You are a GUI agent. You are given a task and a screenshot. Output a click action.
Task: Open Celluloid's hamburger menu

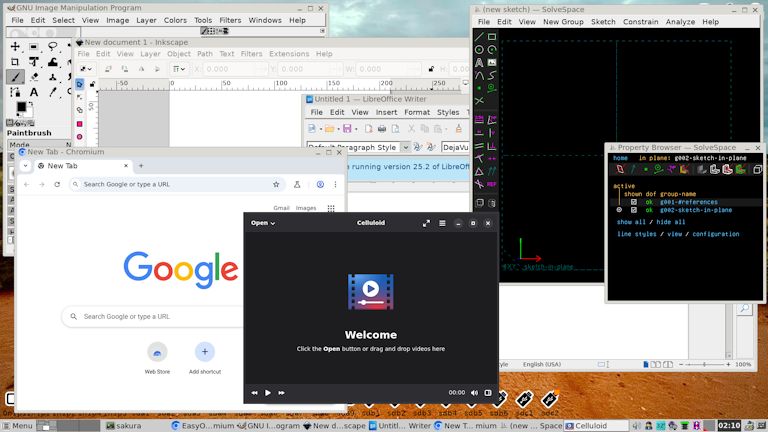pos(442,223)
